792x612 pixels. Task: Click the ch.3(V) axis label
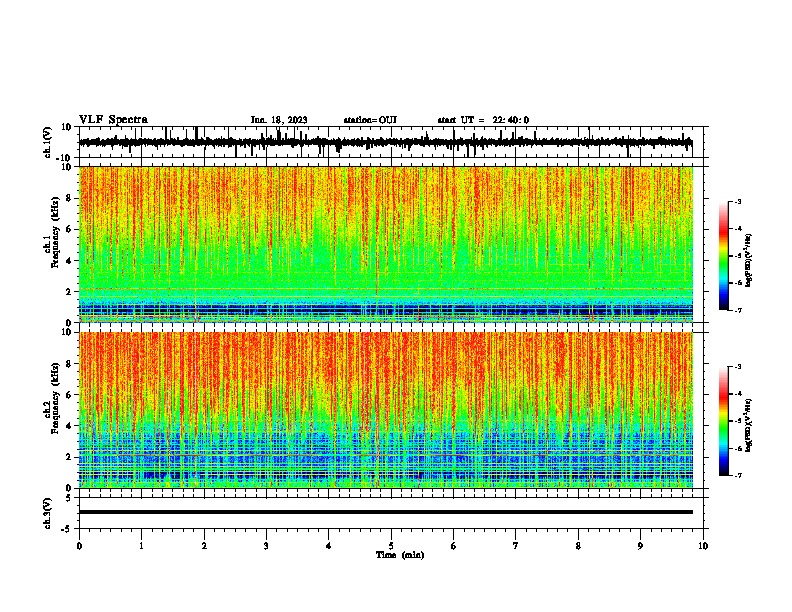click(47, 513)
